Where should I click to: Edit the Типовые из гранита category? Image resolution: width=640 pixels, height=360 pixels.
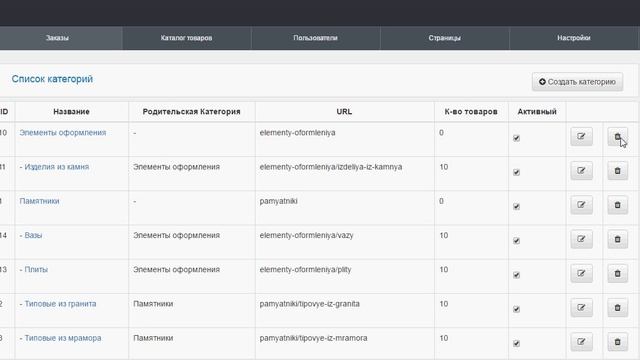tap(581, 308)
